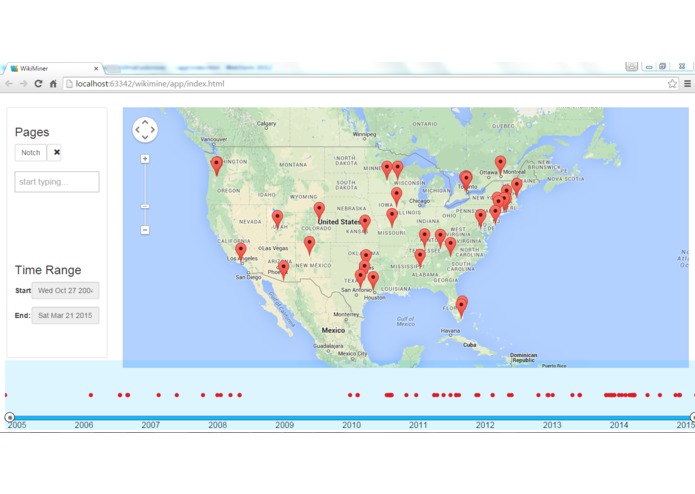This screenshot has height=494, width=695.
Task: Focus the 'start typing...' page search field
Action: tap(57, 182)
